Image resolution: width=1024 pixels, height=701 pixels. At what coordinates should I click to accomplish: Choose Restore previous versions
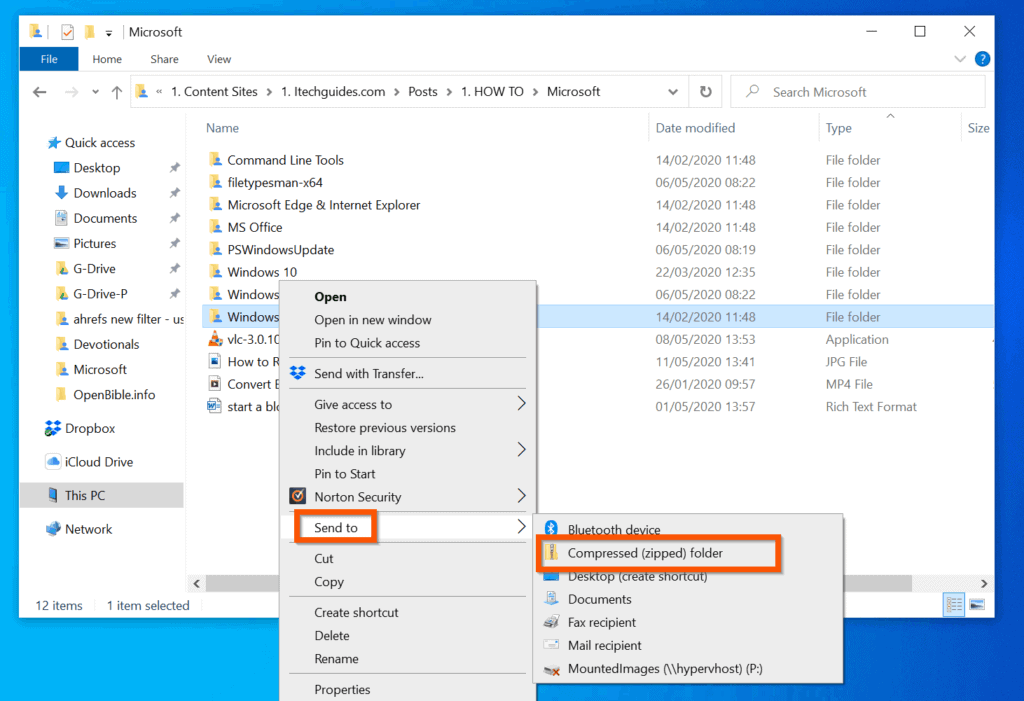click(x=385, y=427)
